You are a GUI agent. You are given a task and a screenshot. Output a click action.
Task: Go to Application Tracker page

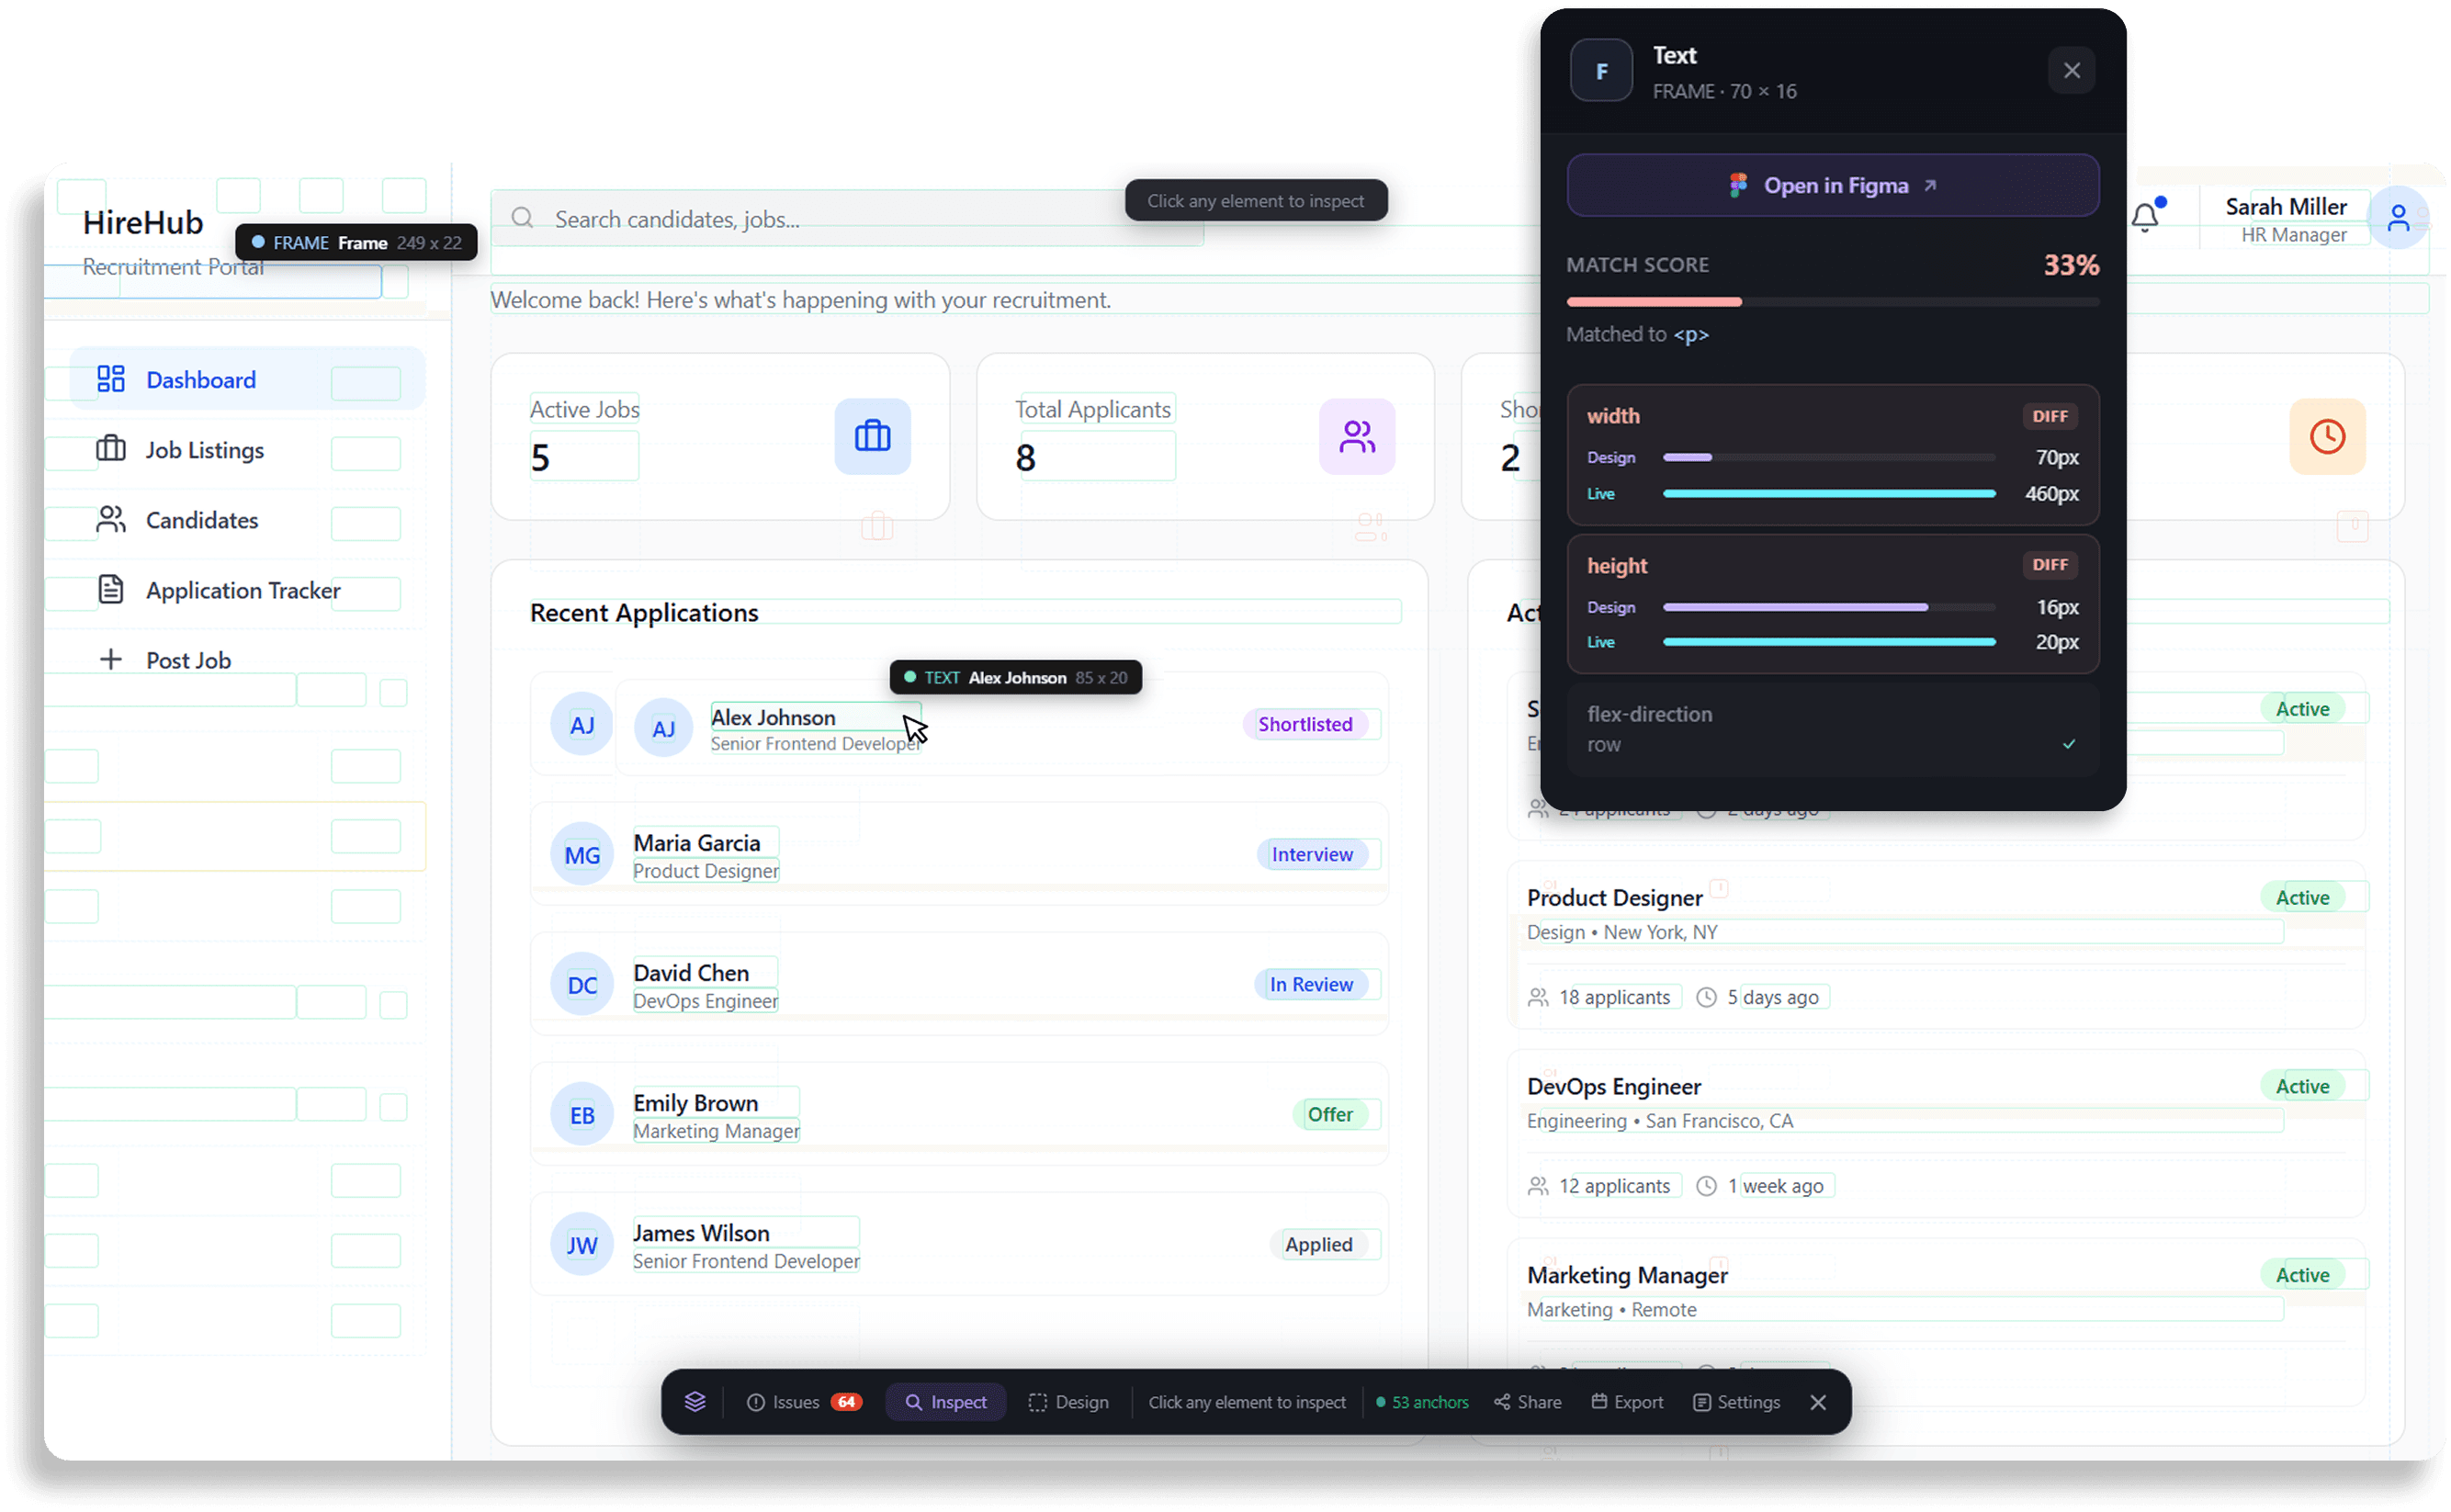click(x=242, y=590)
